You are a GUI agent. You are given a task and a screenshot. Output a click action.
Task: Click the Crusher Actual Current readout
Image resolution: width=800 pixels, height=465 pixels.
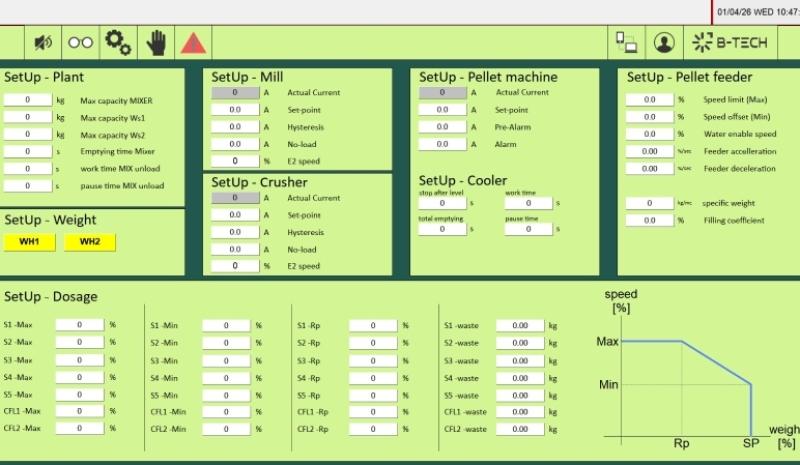point(235,198)
